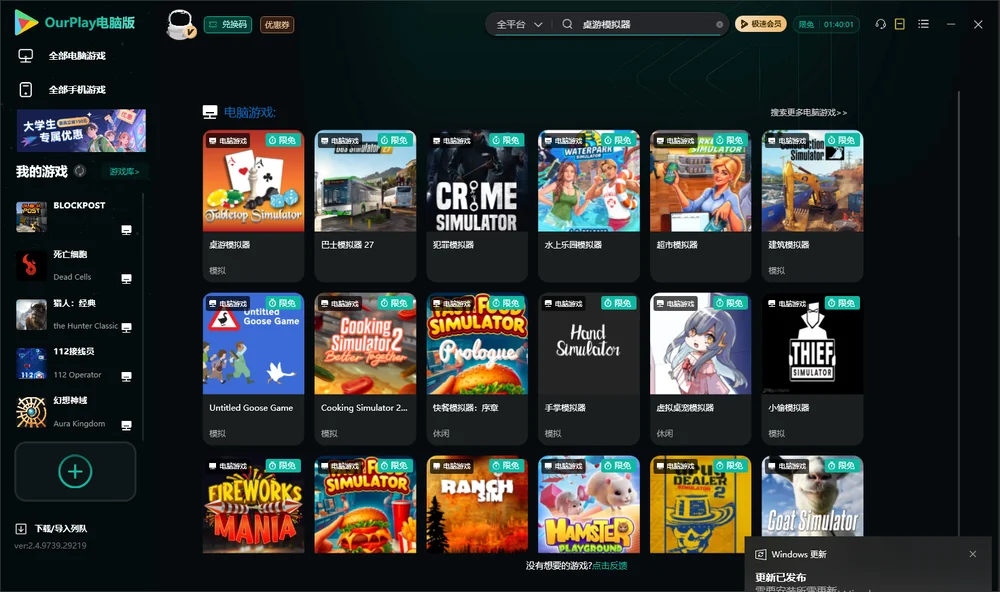
Task: Click the OurPlay logo icon
Action: tap(26, 23)
